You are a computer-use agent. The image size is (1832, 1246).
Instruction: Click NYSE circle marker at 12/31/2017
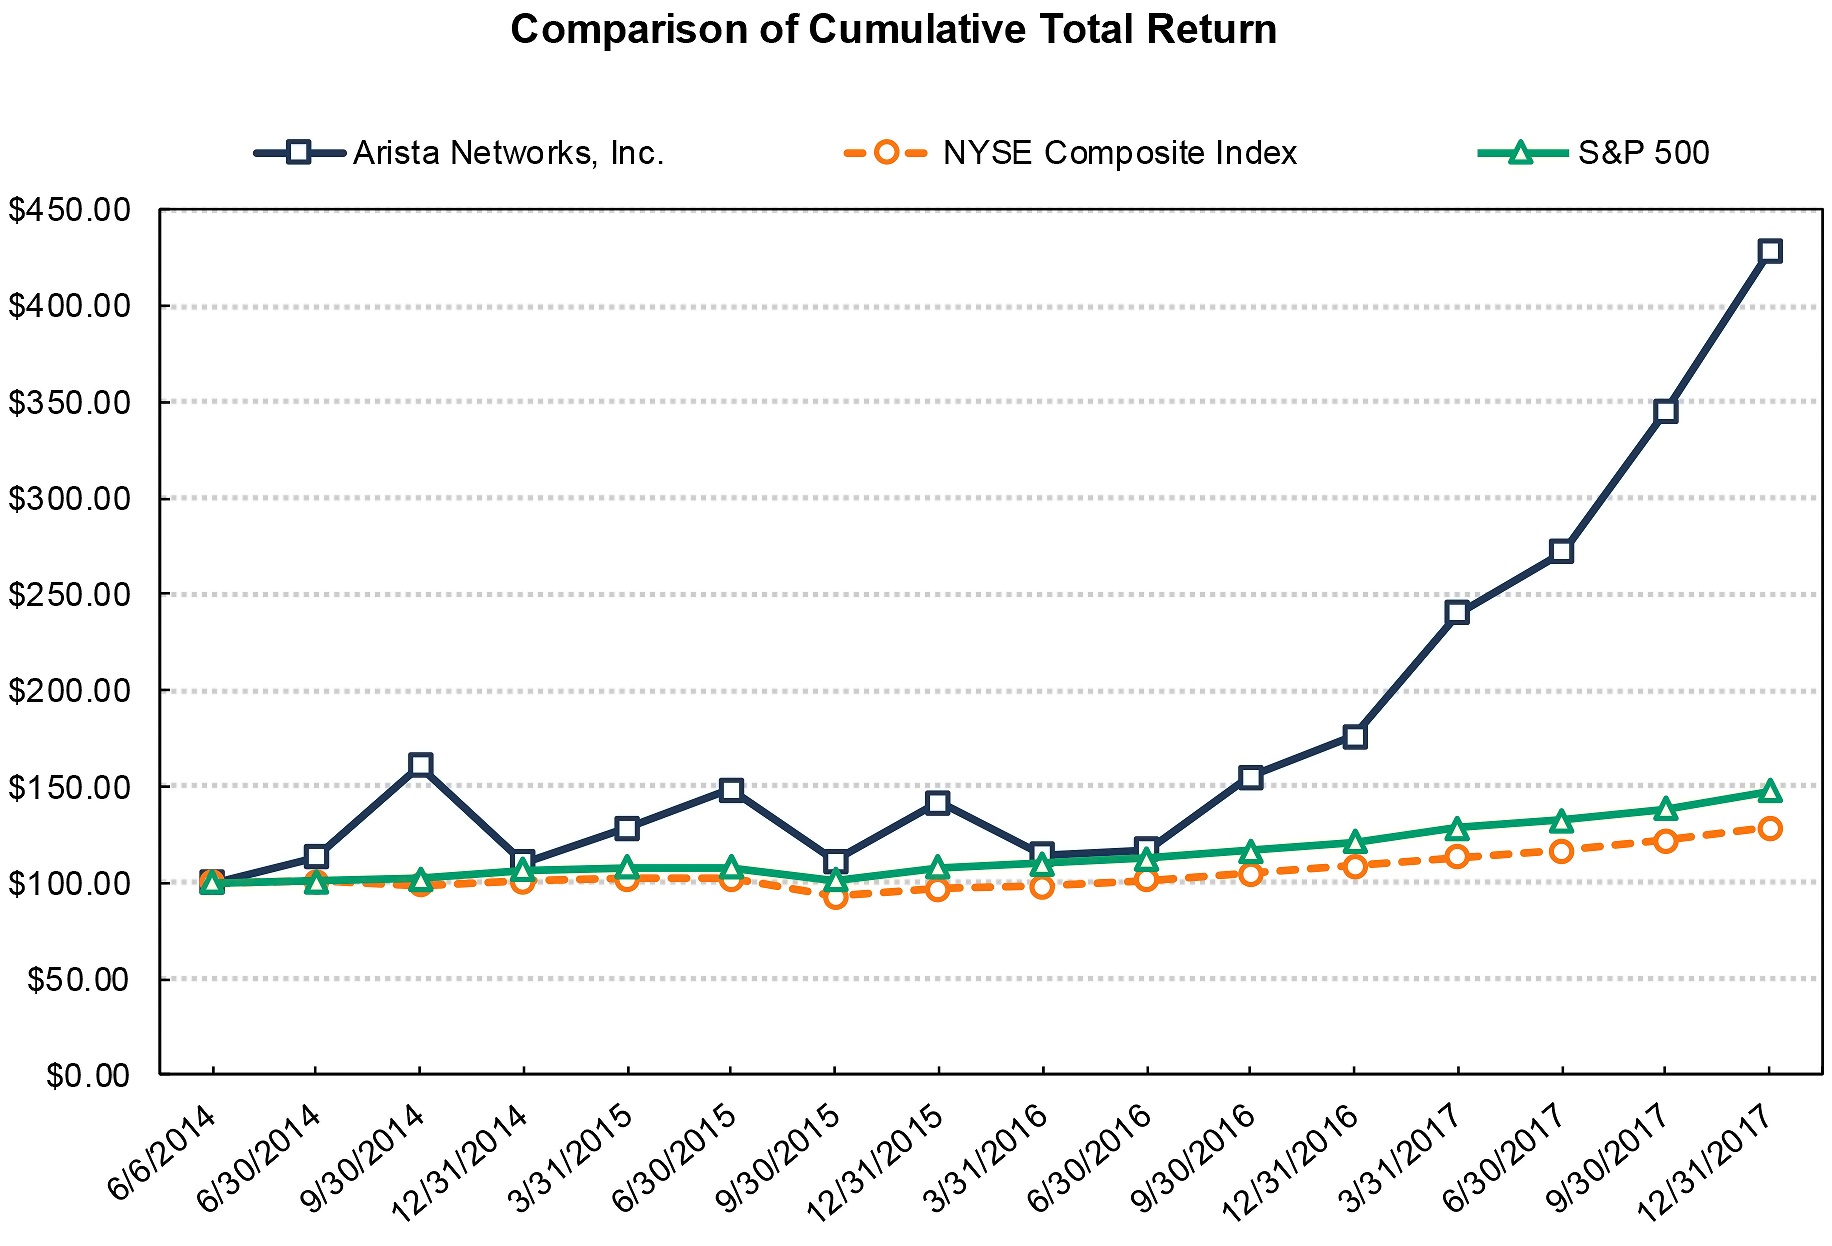click(x=1769, y=828)
